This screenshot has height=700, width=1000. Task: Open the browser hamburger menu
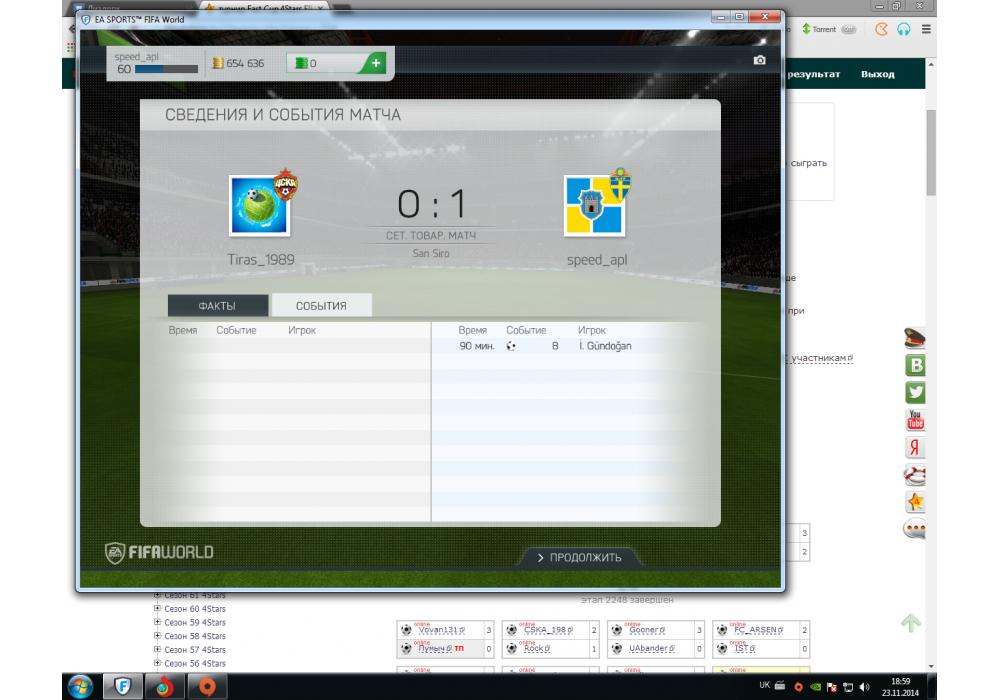[x=926, y=29]
